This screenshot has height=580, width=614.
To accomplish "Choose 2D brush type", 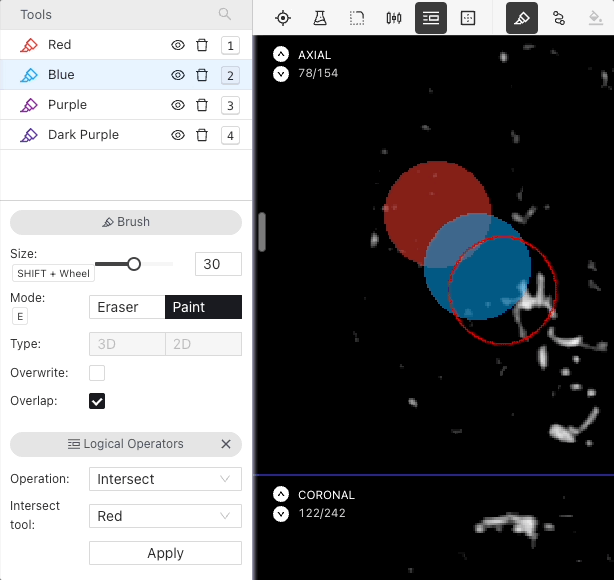I will point(203,344).
